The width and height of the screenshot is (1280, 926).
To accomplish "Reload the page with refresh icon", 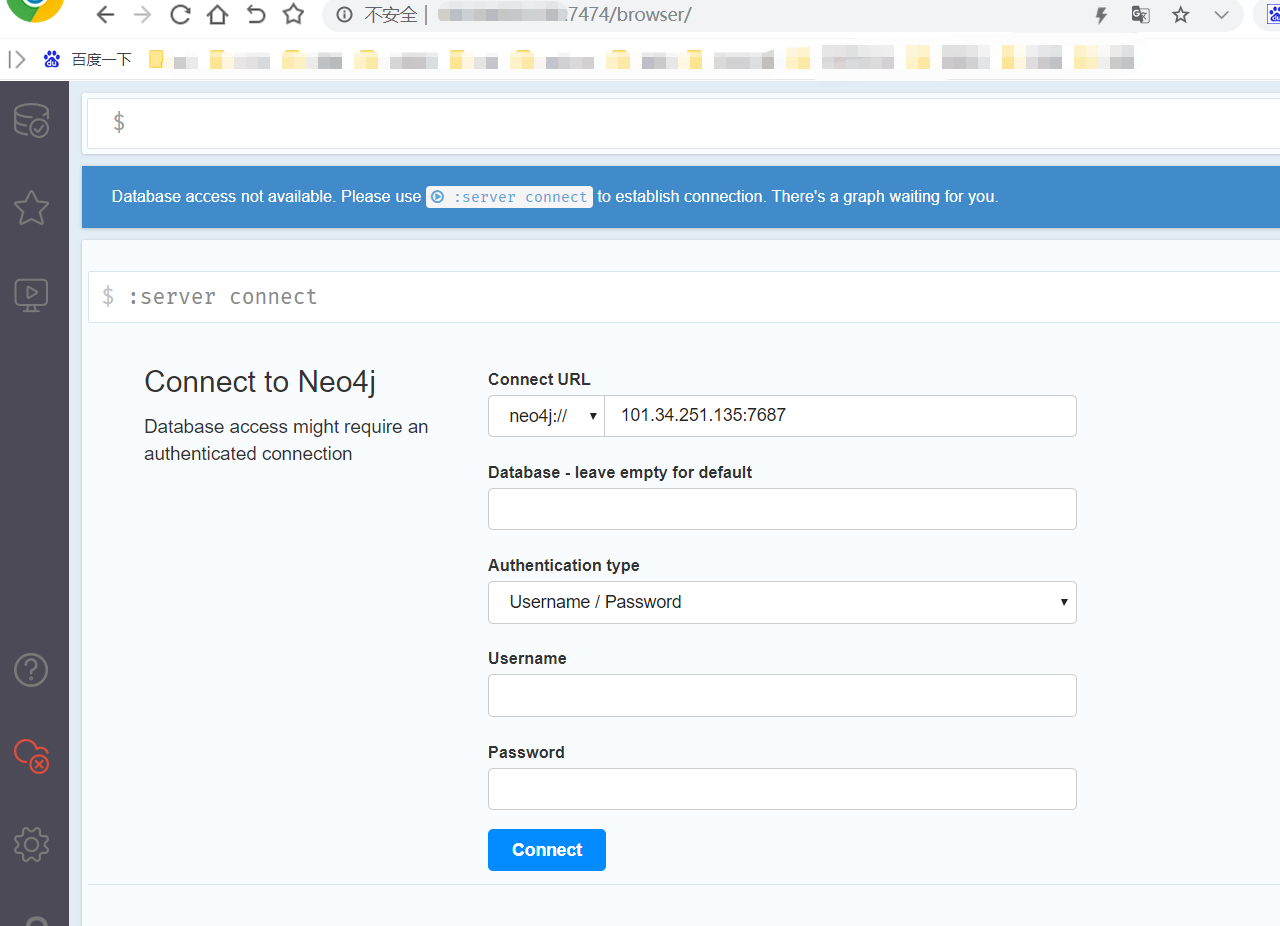I will point(180,15).
